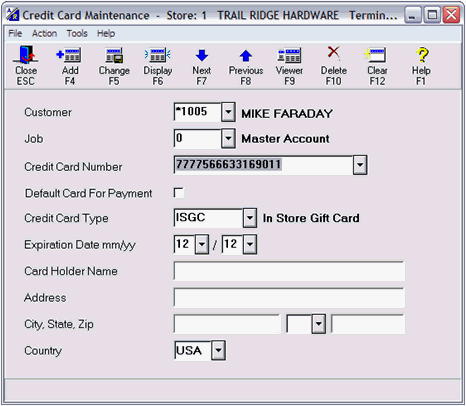Image resolution: width=466 pixels, height=406 pixels.
Task: Open Help with the question mark icon
Action: (x=421, y=55)
